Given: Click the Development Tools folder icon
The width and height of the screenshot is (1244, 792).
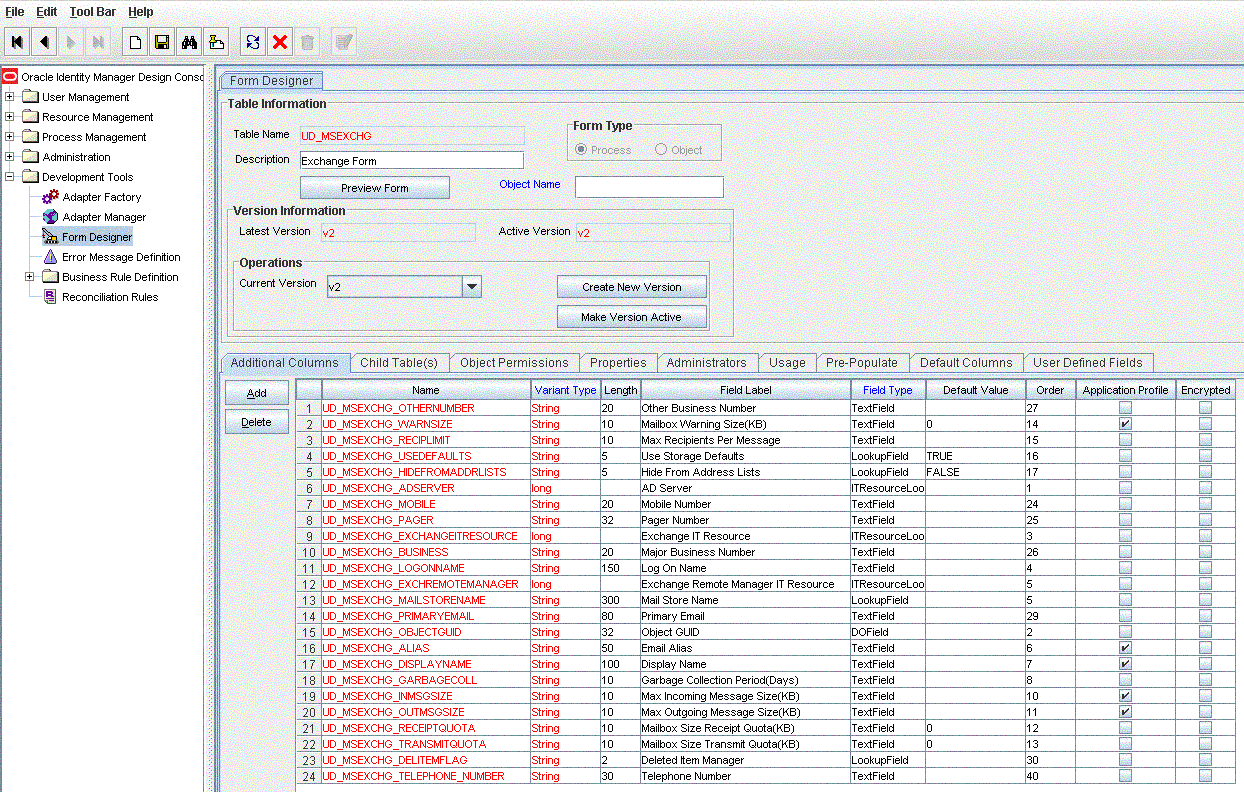Looking at the screenshot, I should point(30,177).
